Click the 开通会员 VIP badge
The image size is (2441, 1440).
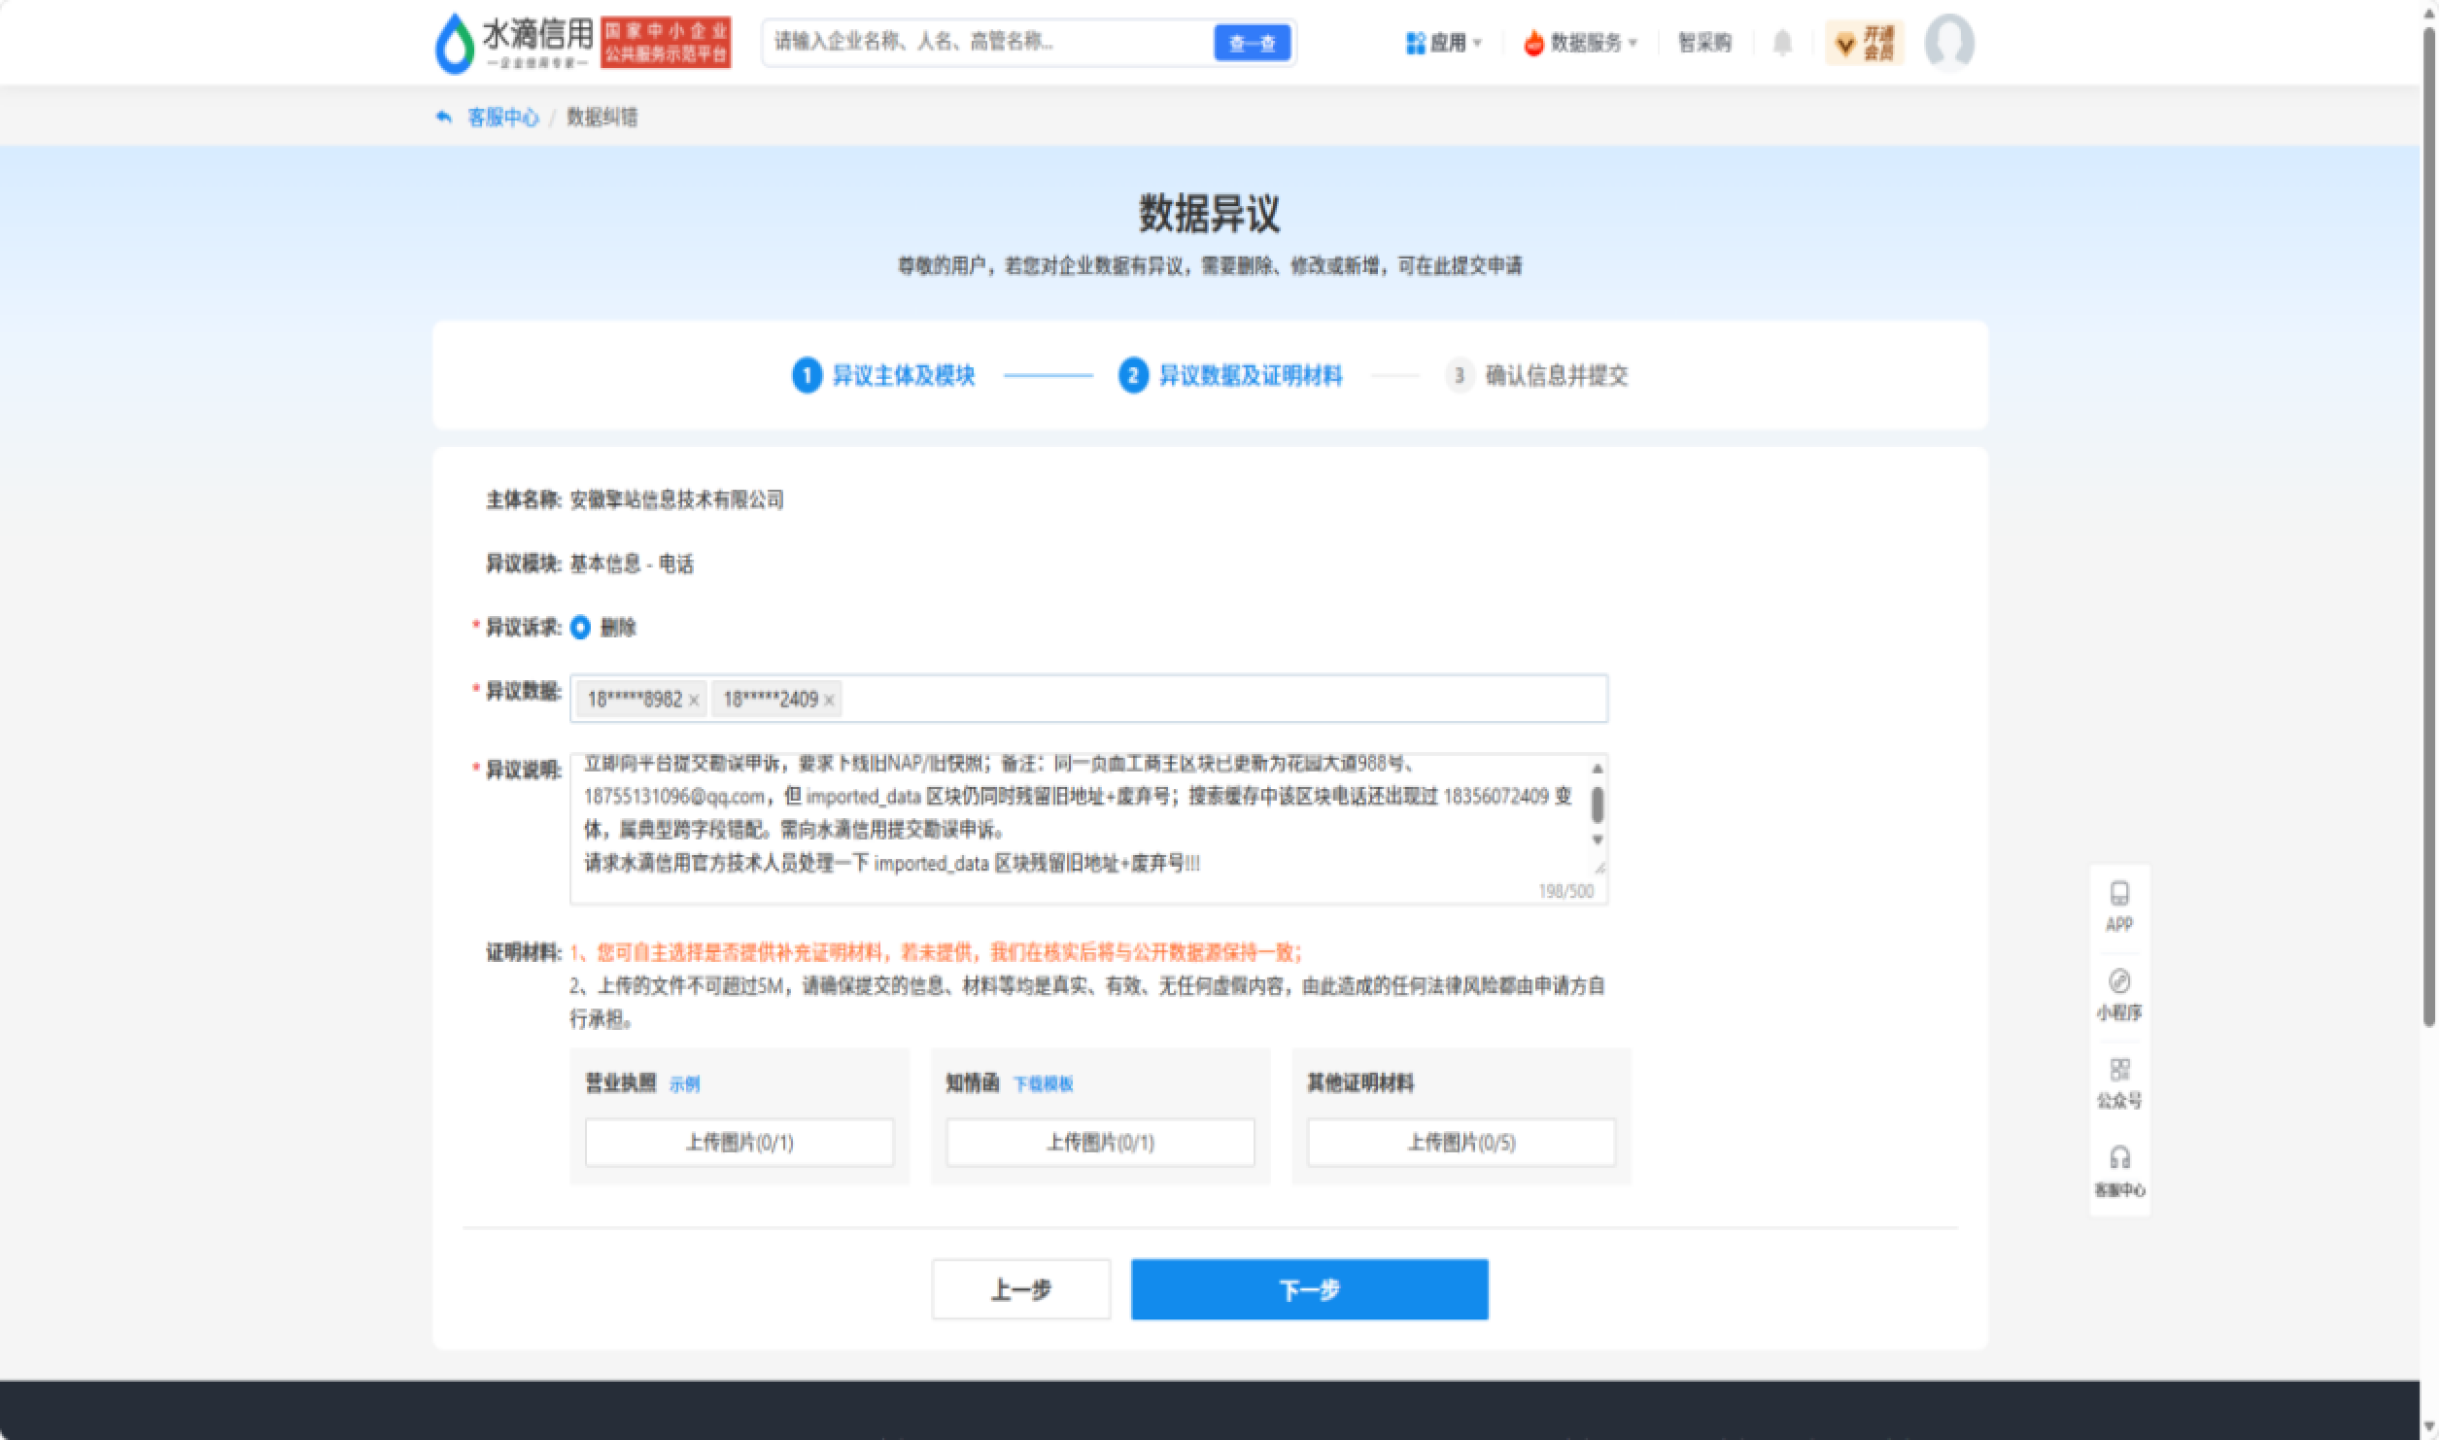tap(1865, 43)
